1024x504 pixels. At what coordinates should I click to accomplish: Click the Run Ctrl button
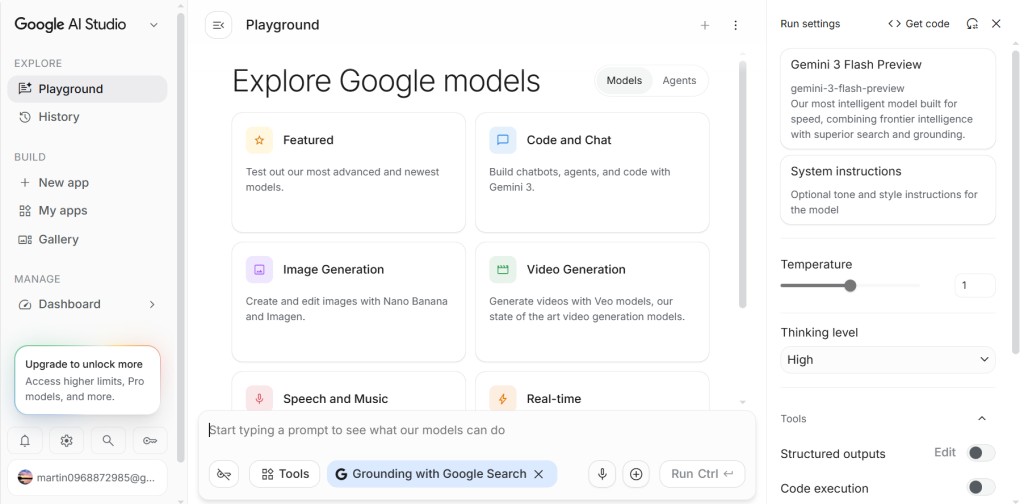[x=702, y=474]
